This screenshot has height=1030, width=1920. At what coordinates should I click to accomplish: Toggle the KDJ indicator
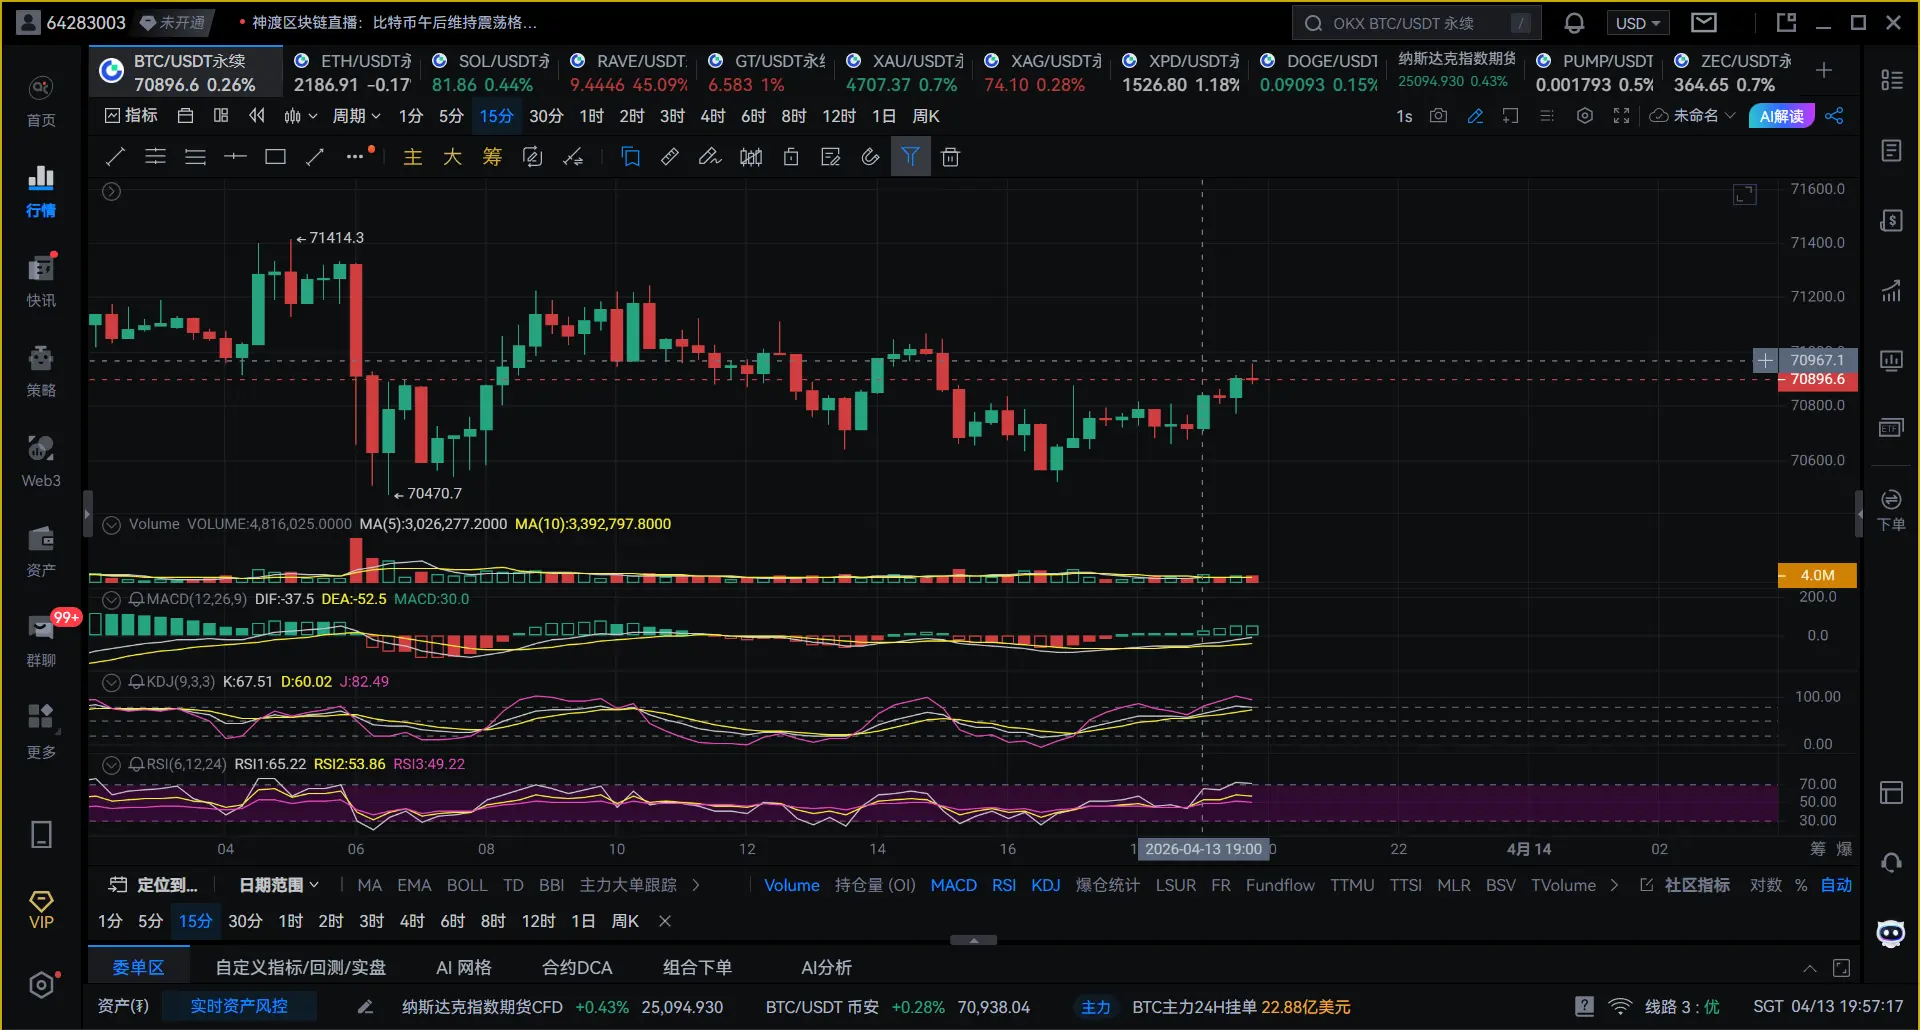(x=1046, y=885)
